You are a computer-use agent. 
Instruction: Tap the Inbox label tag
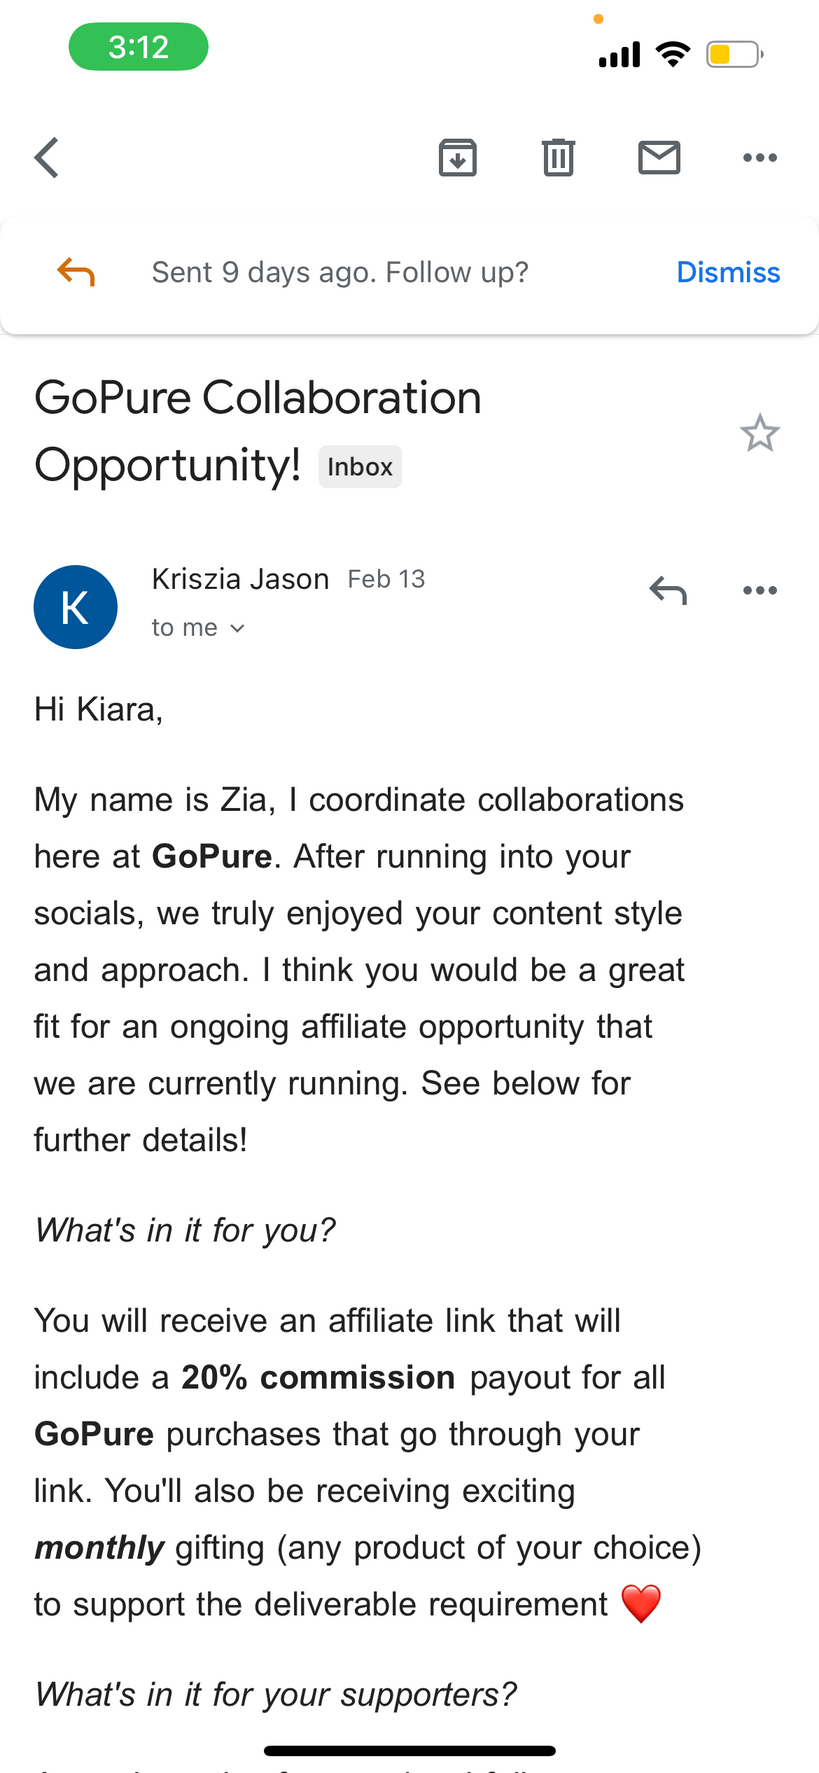tap(360, 467)
